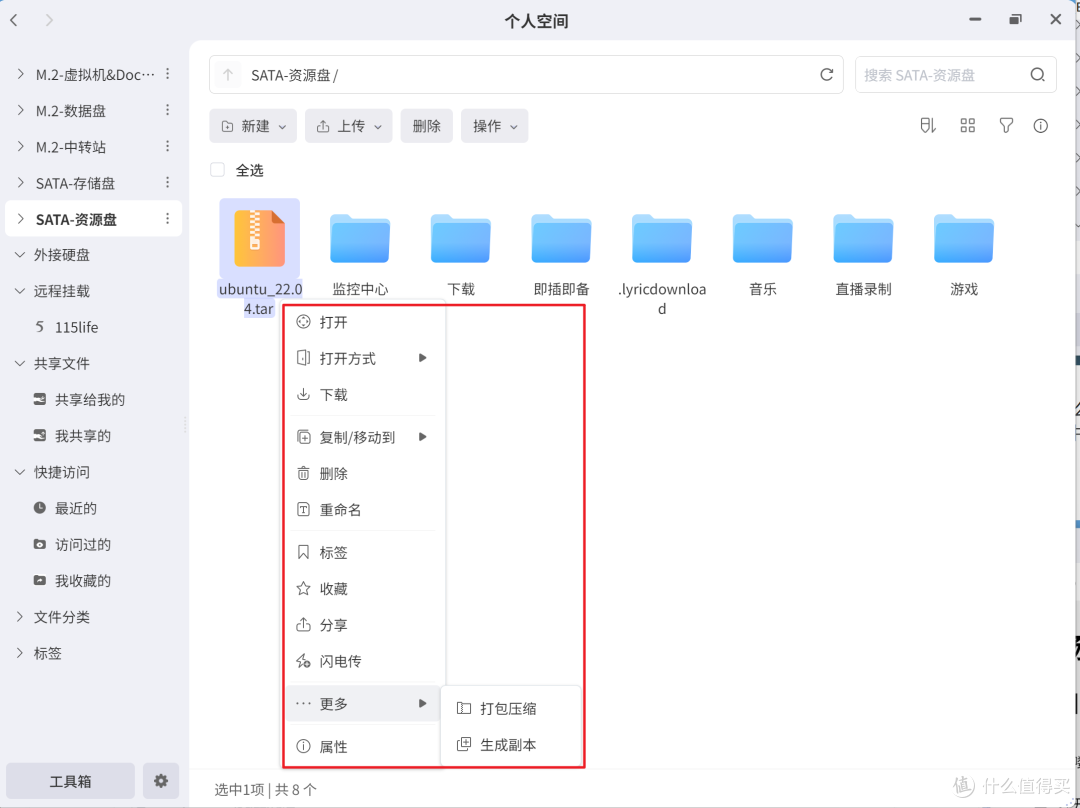The height and width of the screenshot is (808, 1080).
Task: Click the search magnifier icon
Action: (1037, 74)
